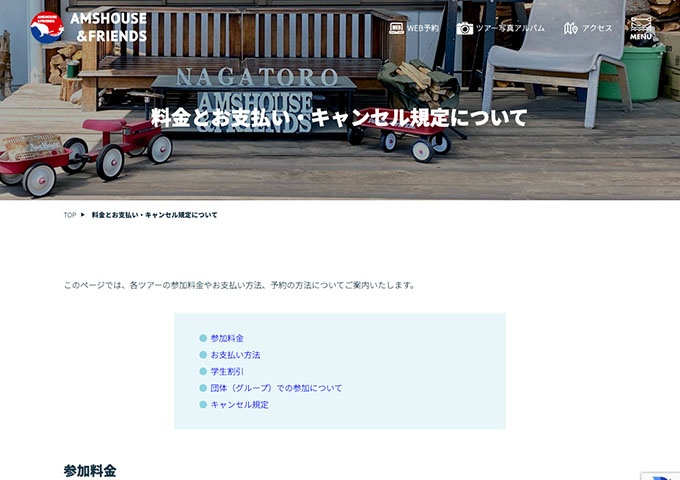This screenshot has width=680, height=480.
Task: Click the bullet dot beside 参加料金
Action: 203,338
